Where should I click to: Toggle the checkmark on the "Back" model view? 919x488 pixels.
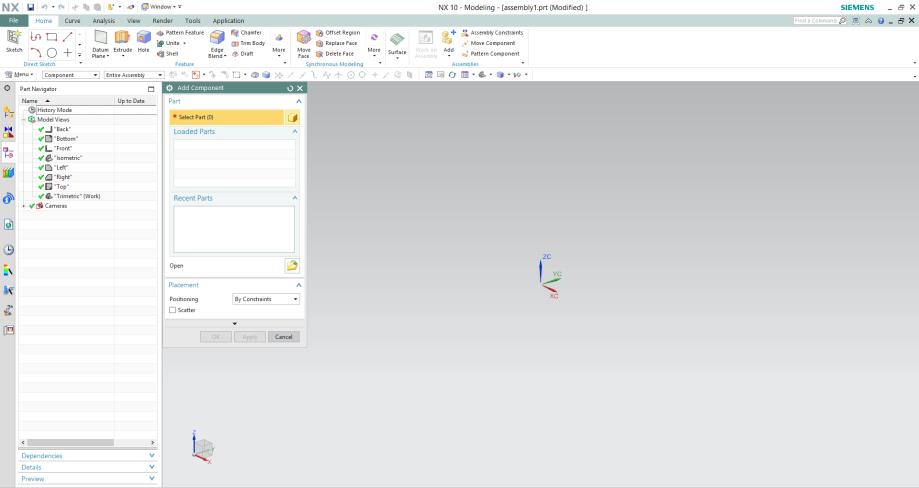[41, 129]
